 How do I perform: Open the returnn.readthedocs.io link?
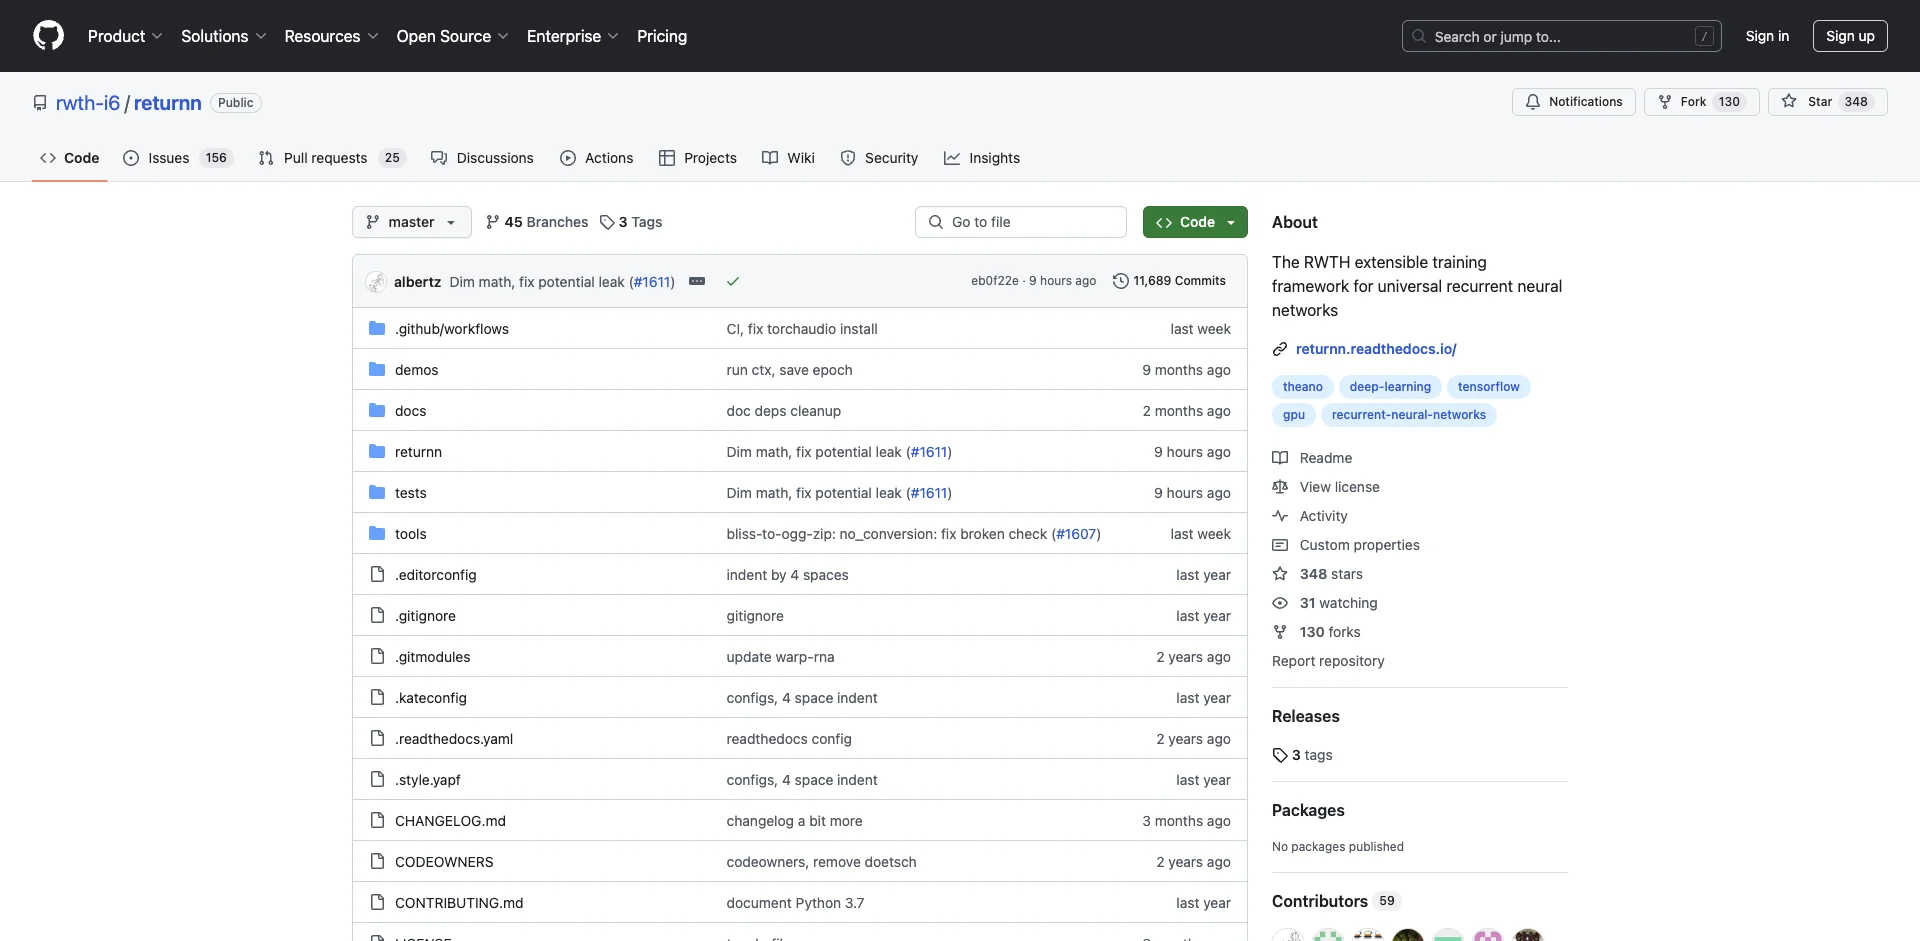point(1376,349)
